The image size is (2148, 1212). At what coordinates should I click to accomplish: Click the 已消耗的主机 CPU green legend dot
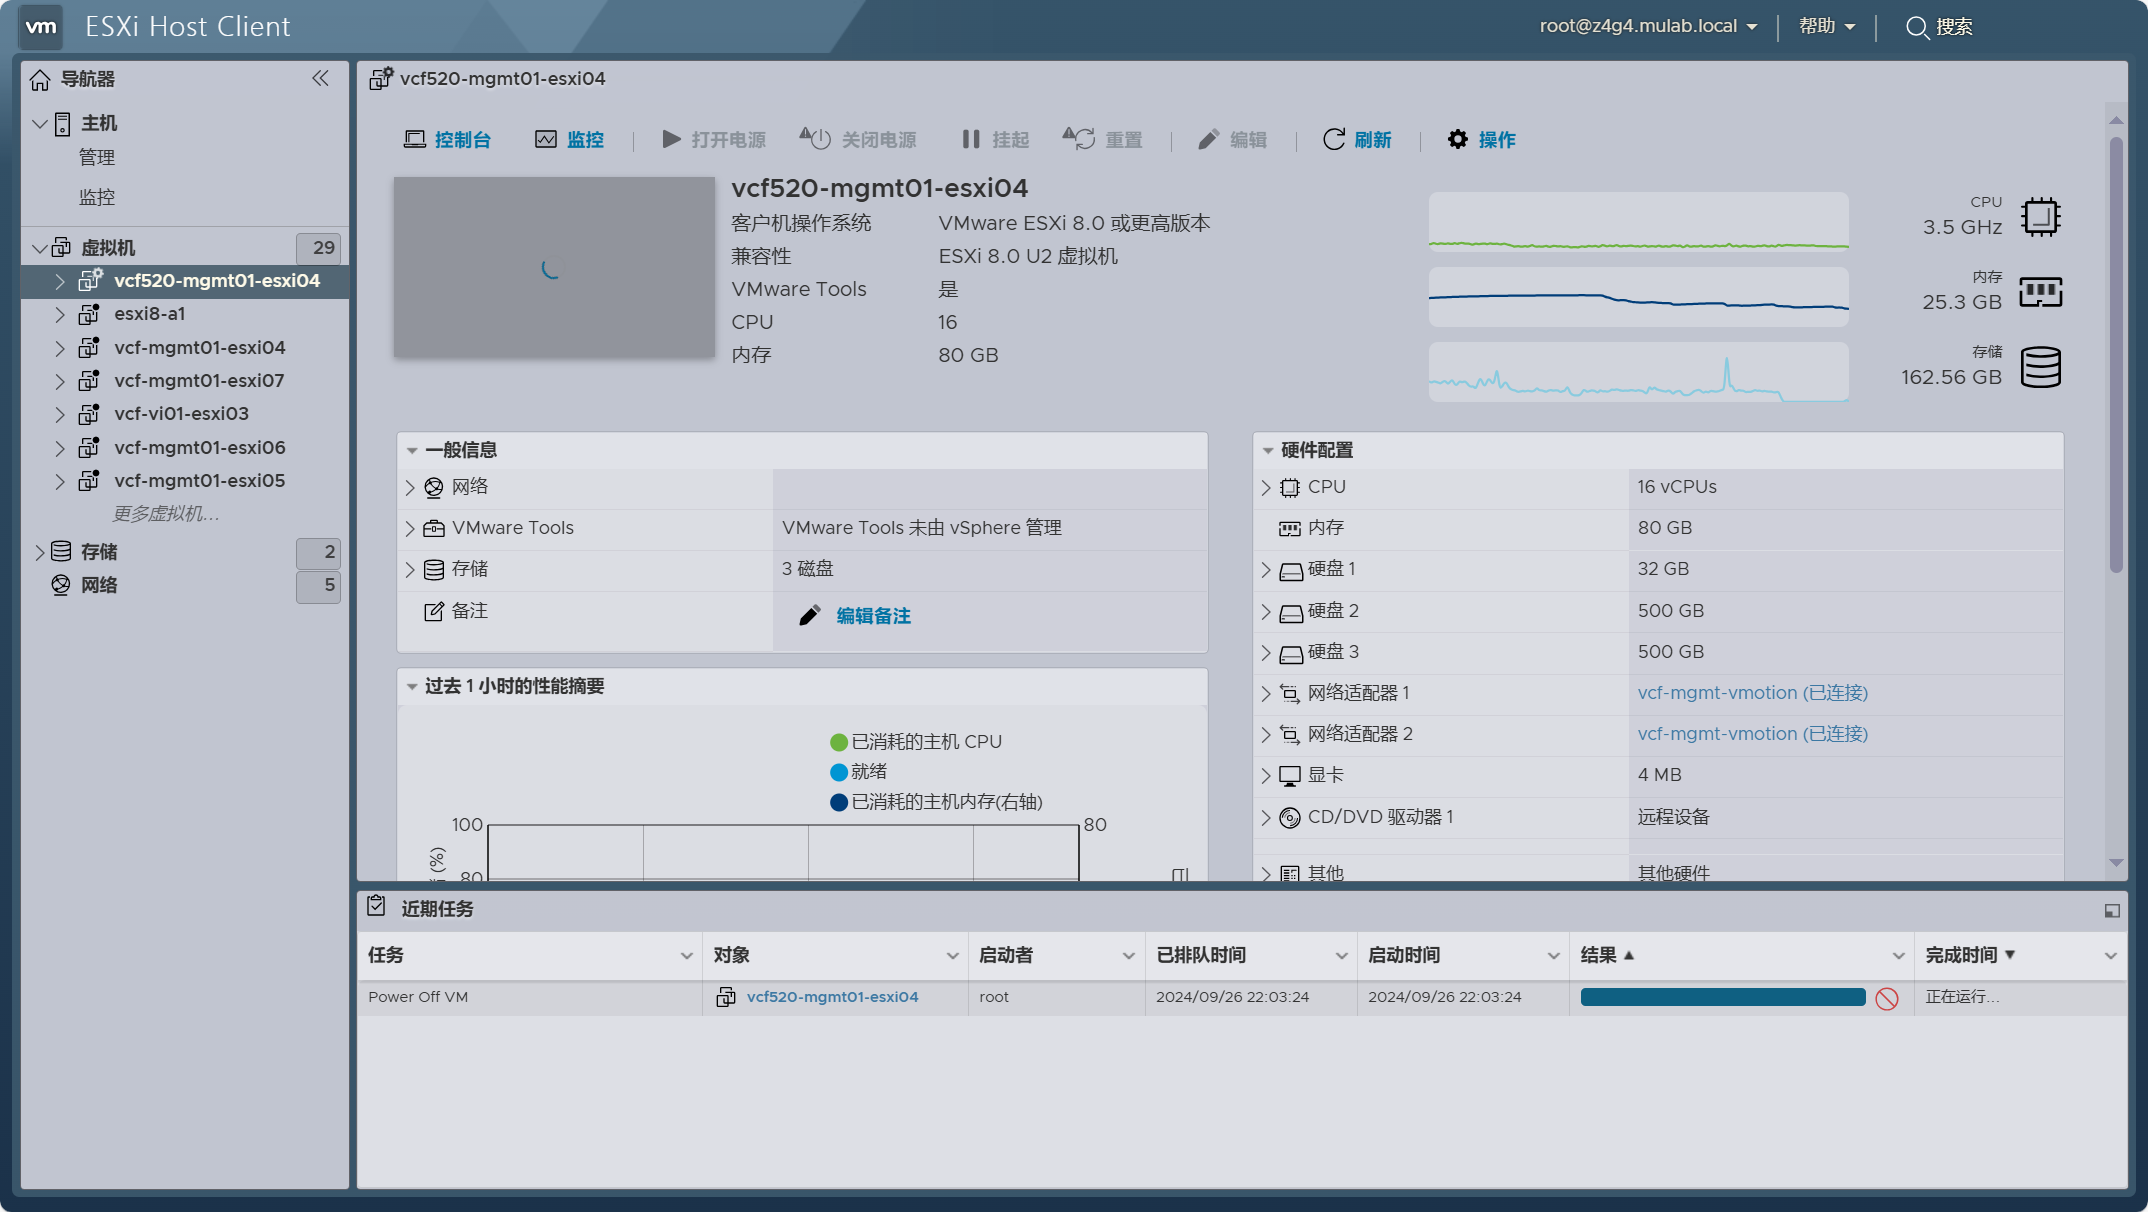click(839, 742)
